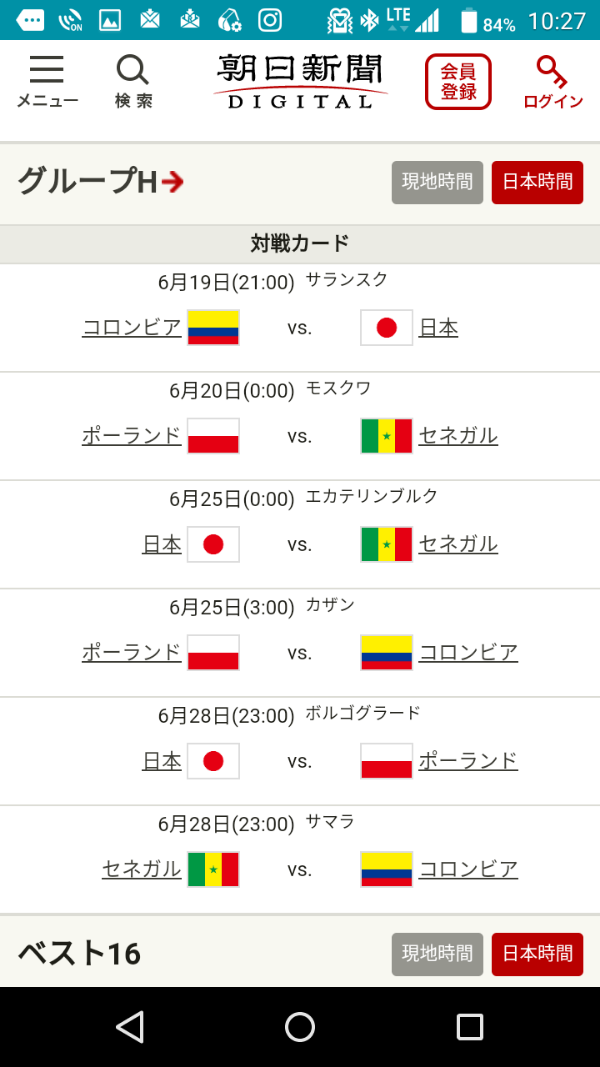The height and width of the screenshot is (1067, 600).
Task: Open the recent apps square button
Action: (x=470, y=1027)
